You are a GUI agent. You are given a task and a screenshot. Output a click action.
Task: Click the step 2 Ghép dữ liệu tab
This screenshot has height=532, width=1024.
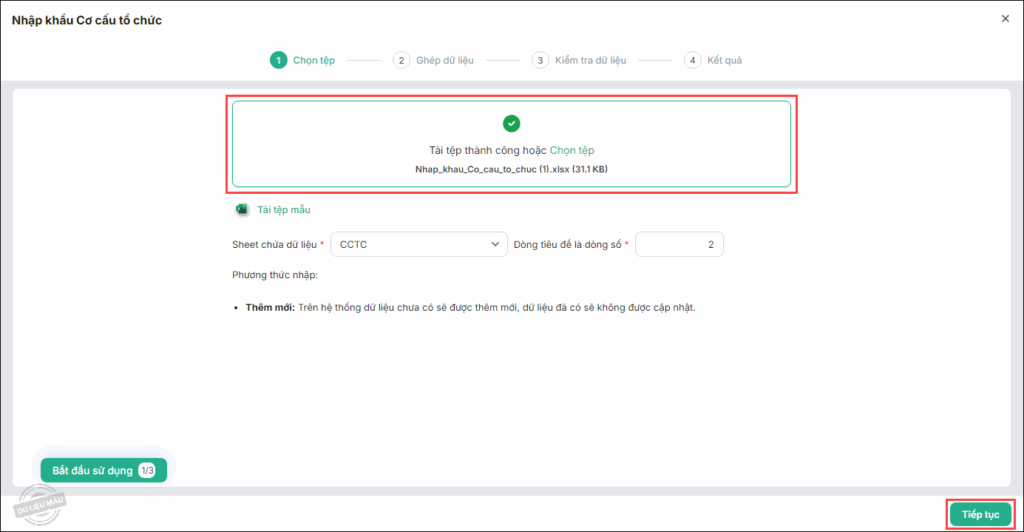coord(433,60)
